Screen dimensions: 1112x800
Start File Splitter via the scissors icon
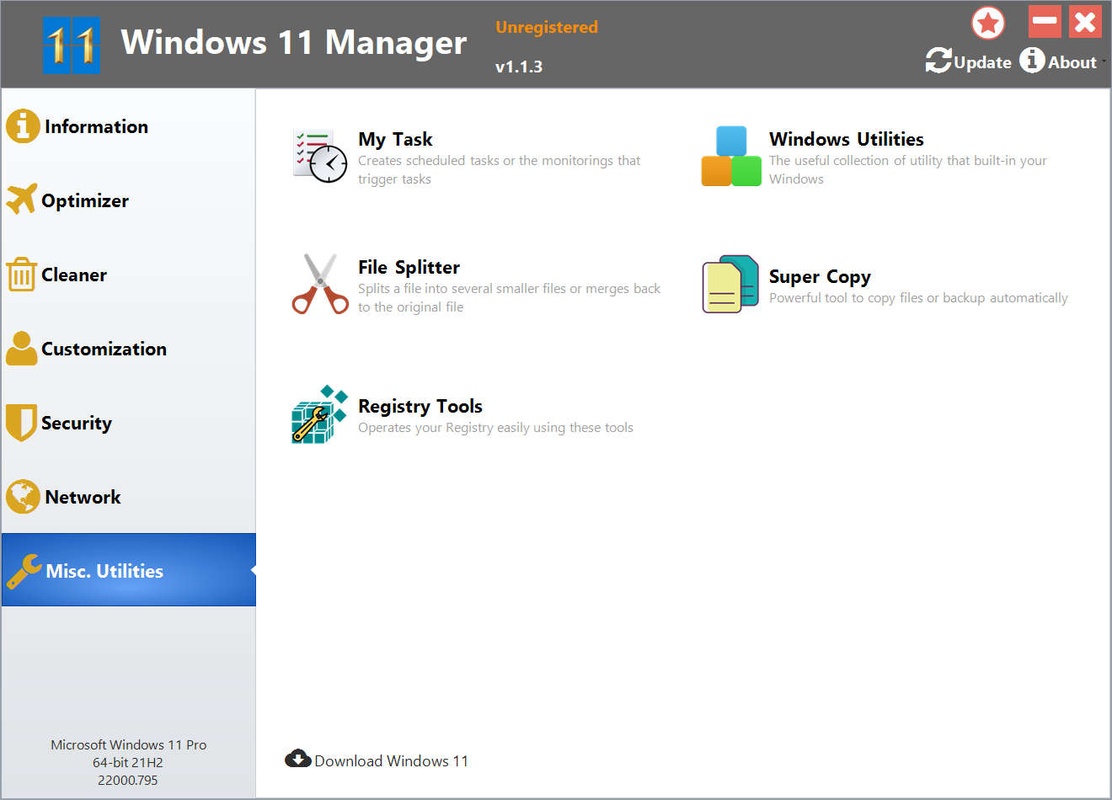320,284
